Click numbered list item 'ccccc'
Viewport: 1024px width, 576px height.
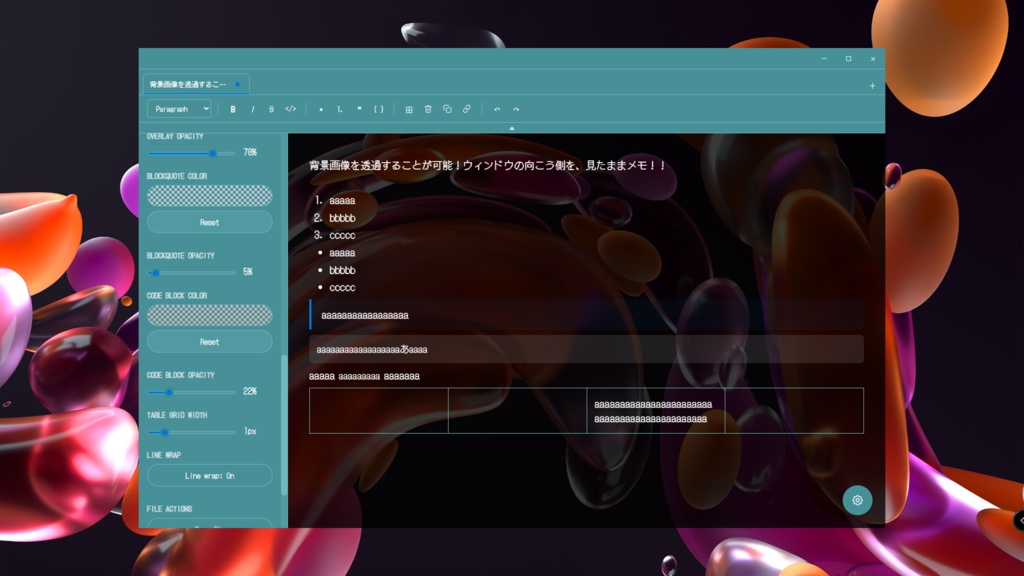point(342,235)
